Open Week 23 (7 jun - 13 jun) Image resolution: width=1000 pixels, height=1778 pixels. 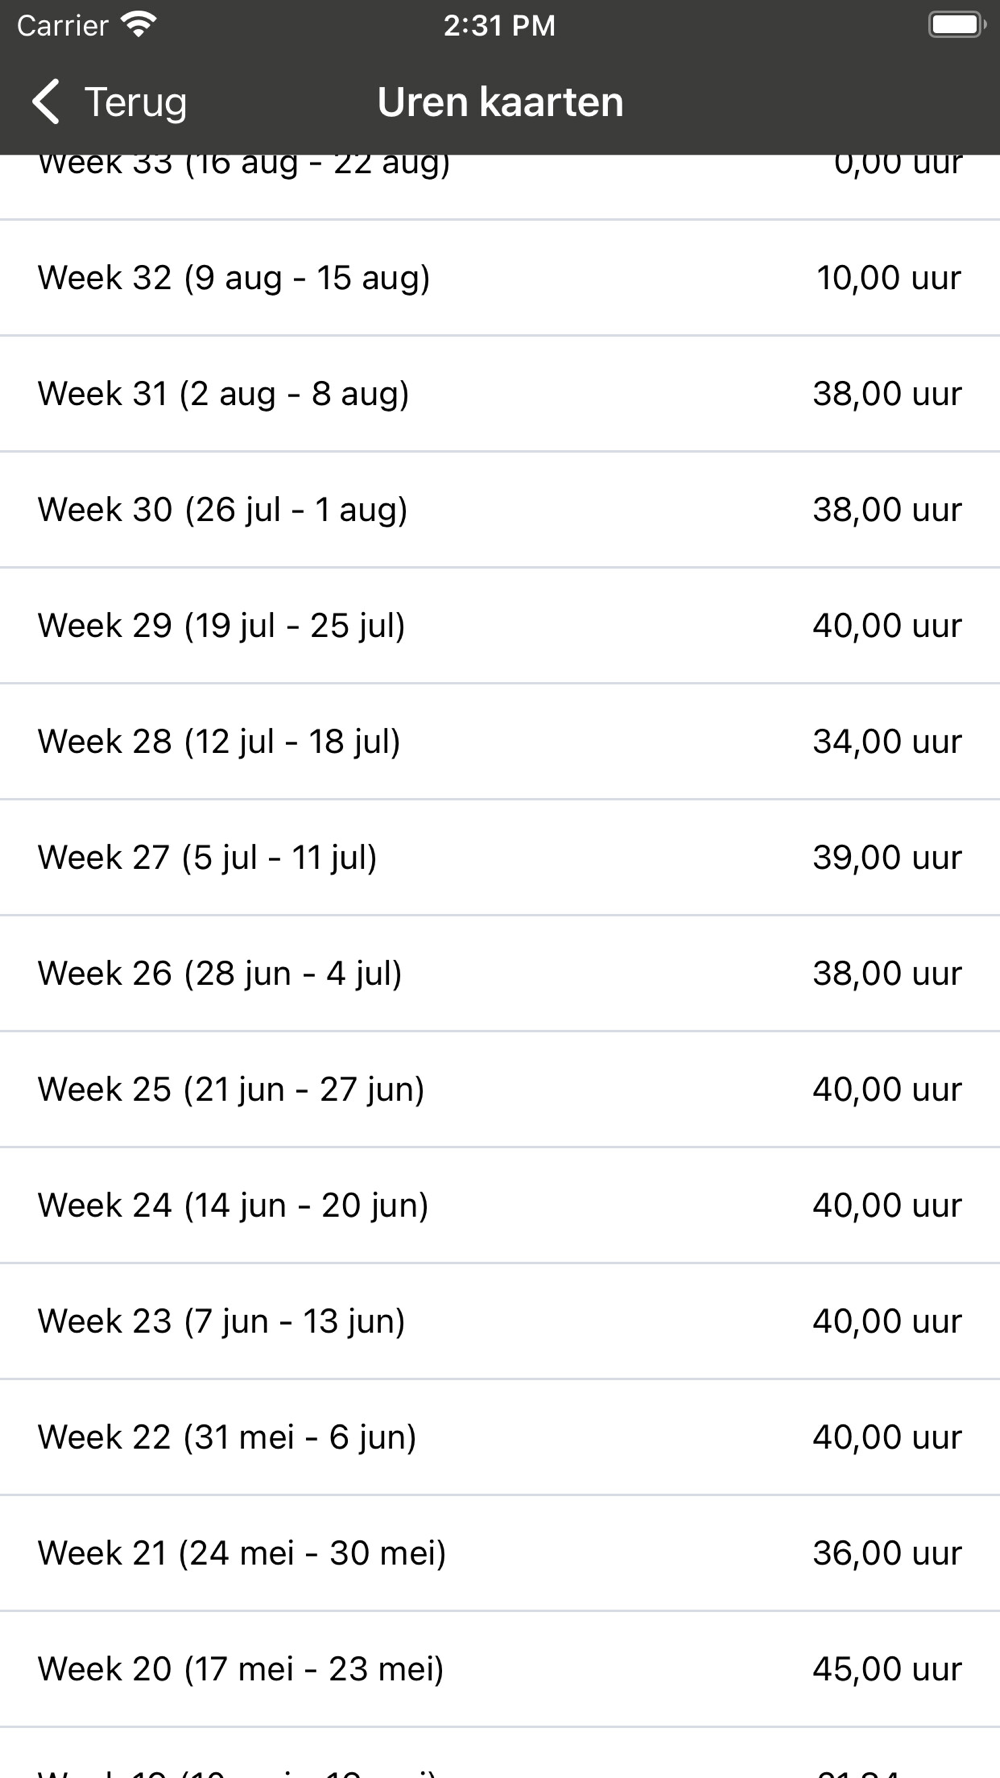[x=500, y=1322]
